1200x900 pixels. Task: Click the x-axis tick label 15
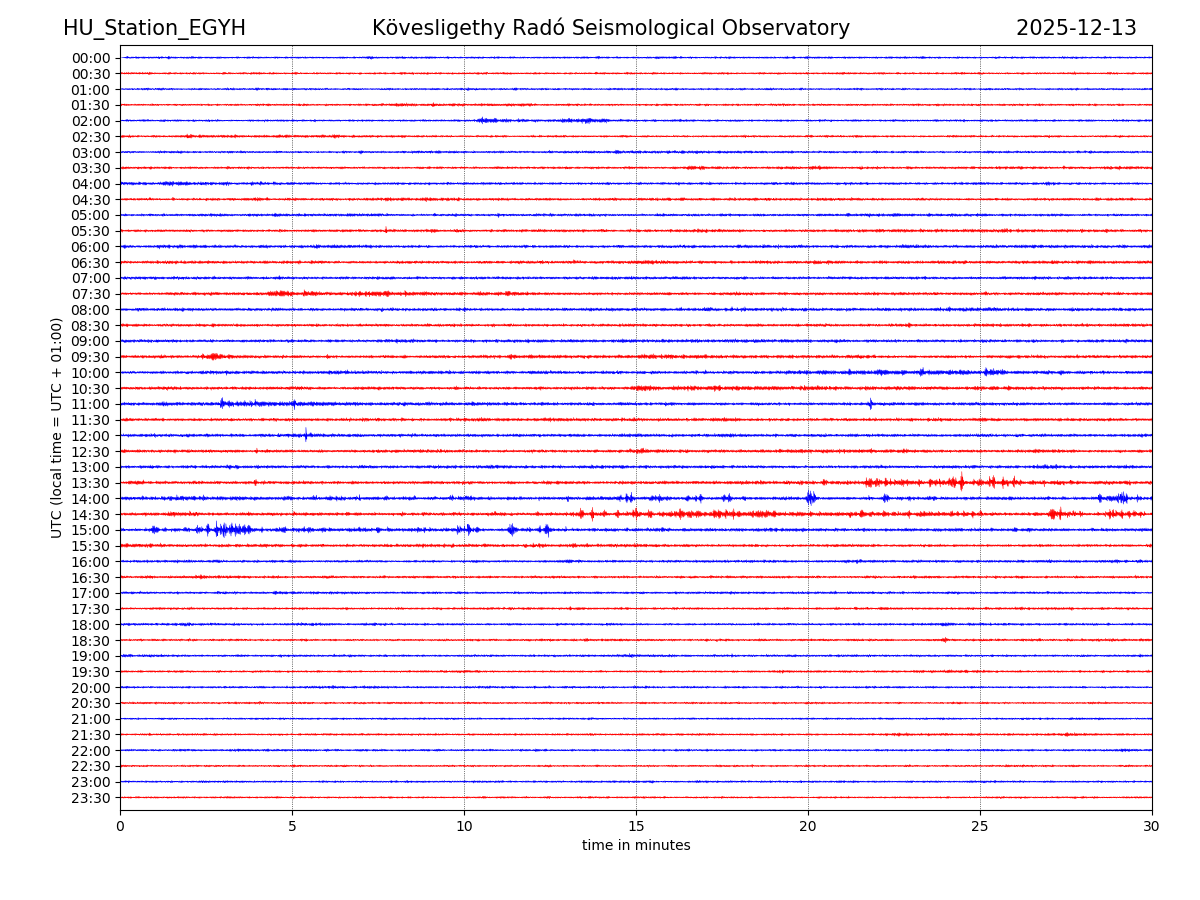pyautogui.click(x=636, y=826)
